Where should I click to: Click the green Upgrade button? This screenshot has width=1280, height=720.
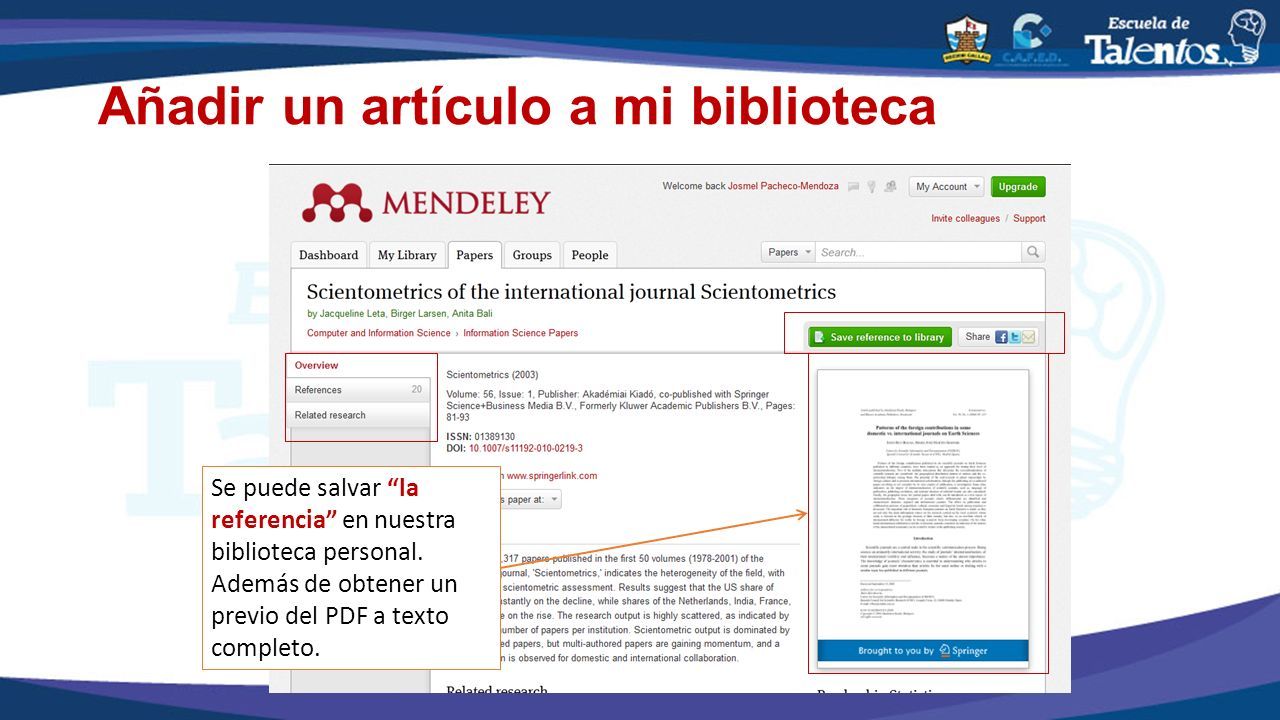click(x=1018, y=187)
